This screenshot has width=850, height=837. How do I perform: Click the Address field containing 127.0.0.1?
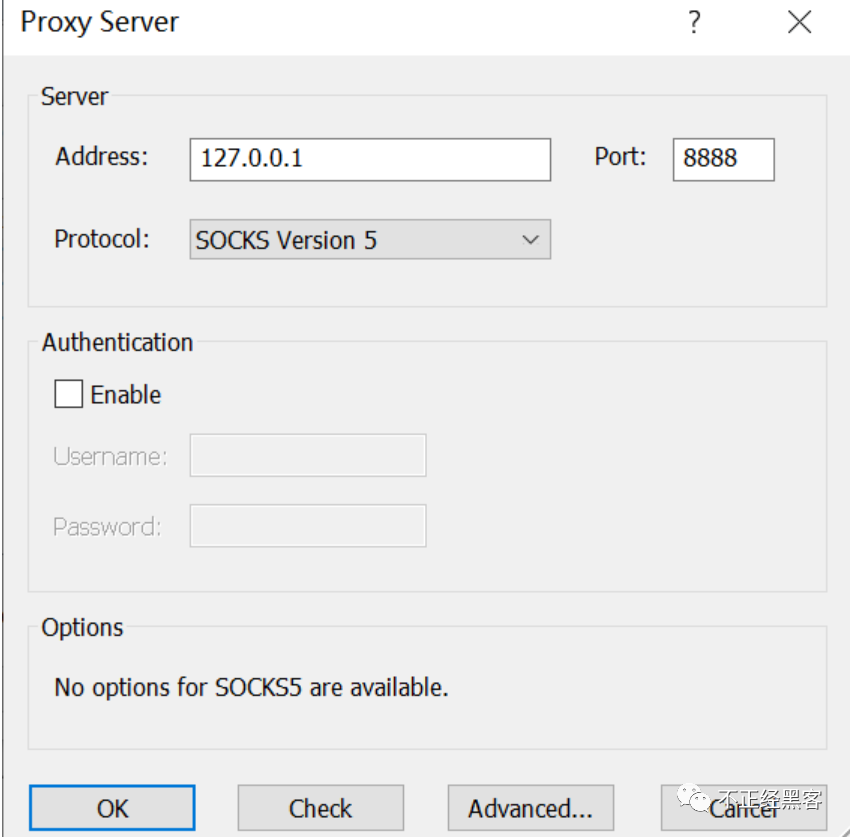coord(369,159)
